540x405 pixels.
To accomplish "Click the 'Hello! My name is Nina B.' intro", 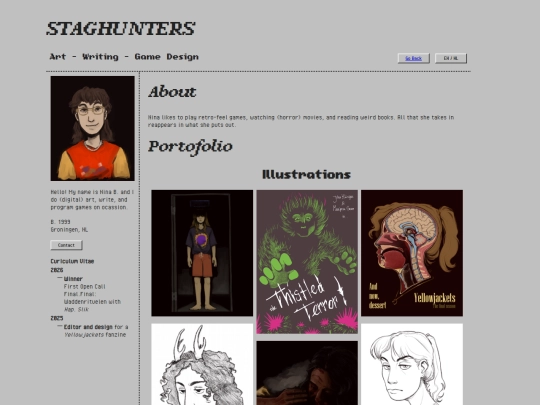I will [x=92, y=199].
